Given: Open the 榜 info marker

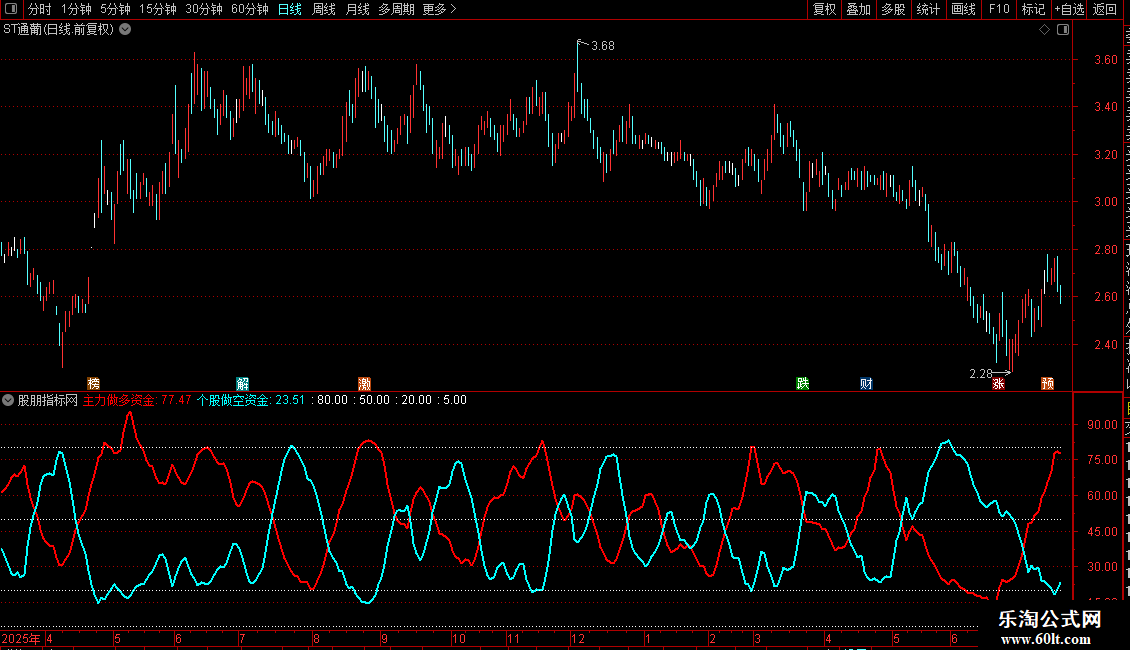Looking at the screenshot, I should (x=94, y=383).
